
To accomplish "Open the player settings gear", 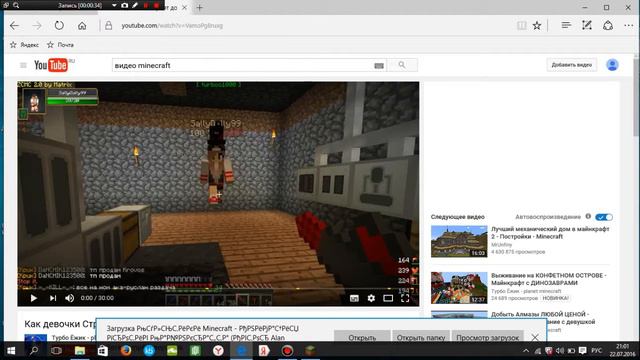I will pos(371,298).
